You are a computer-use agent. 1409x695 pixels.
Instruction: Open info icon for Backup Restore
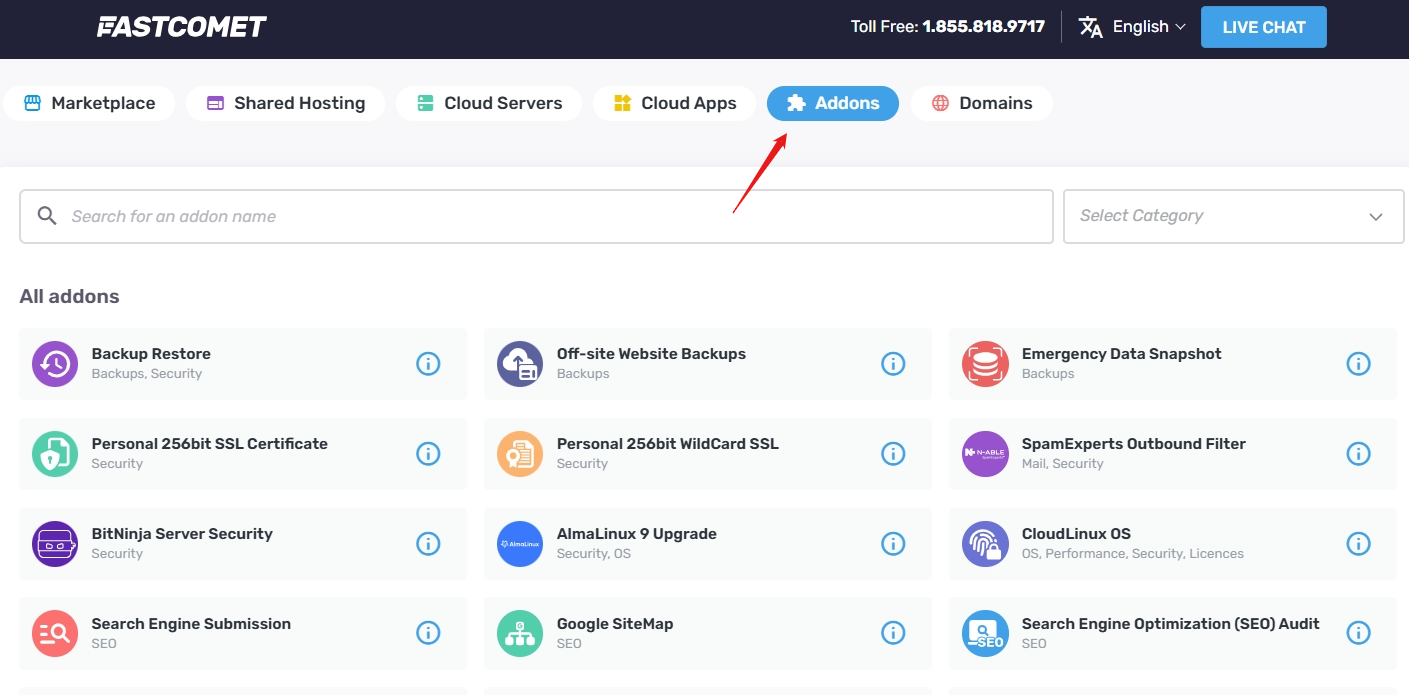click(428, 364)
